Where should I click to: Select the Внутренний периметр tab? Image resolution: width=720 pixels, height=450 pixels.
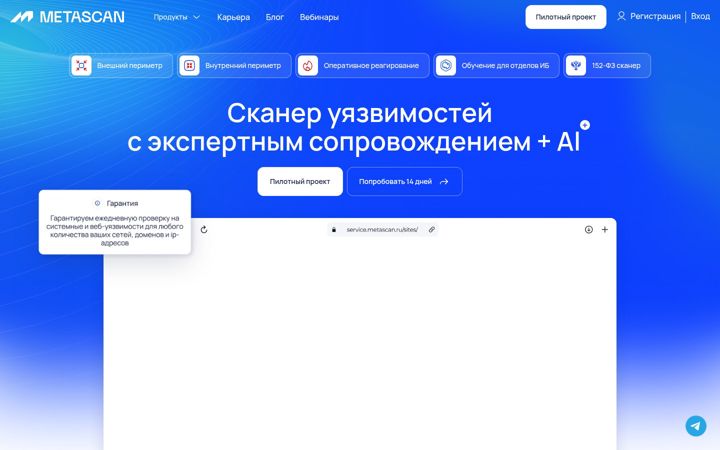point(234,65)
